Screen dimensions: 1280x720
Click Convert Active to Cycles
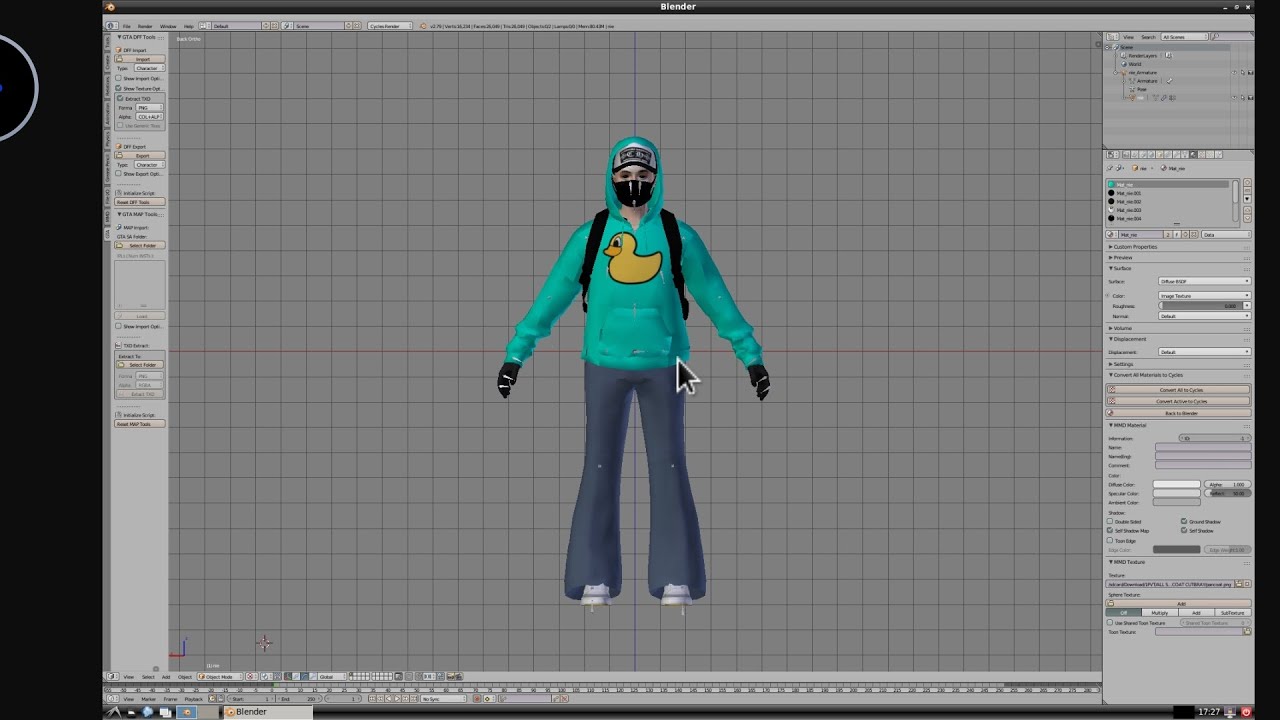click(x=1179, y=401)
